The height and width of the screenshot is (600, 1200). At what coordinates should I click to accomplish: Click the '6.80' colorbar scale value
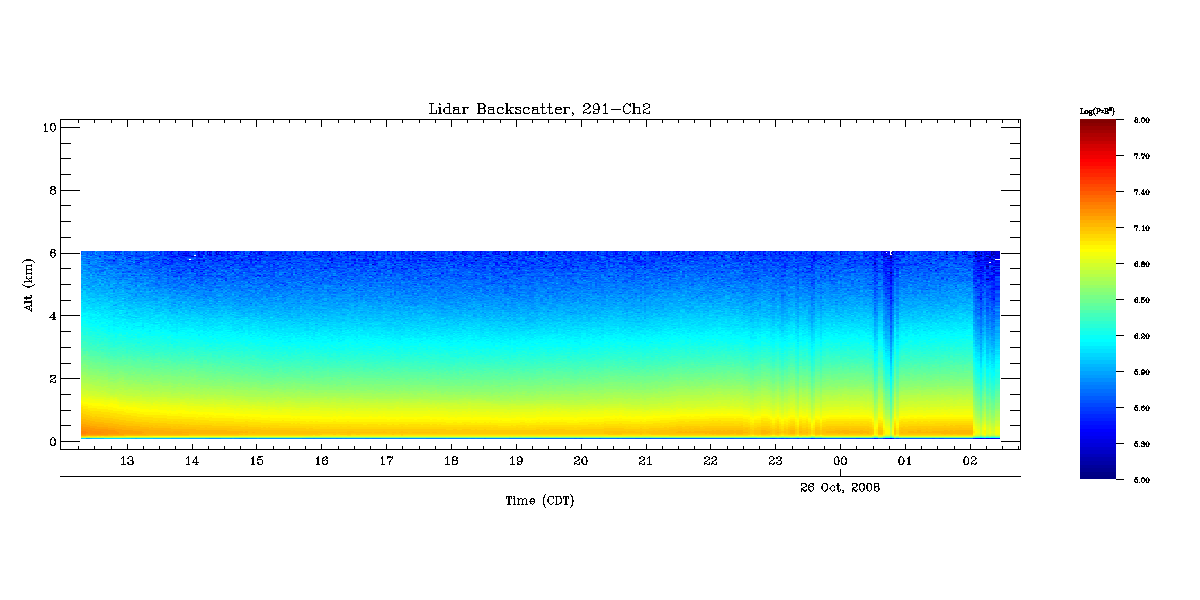click(x=1142, y=264)
